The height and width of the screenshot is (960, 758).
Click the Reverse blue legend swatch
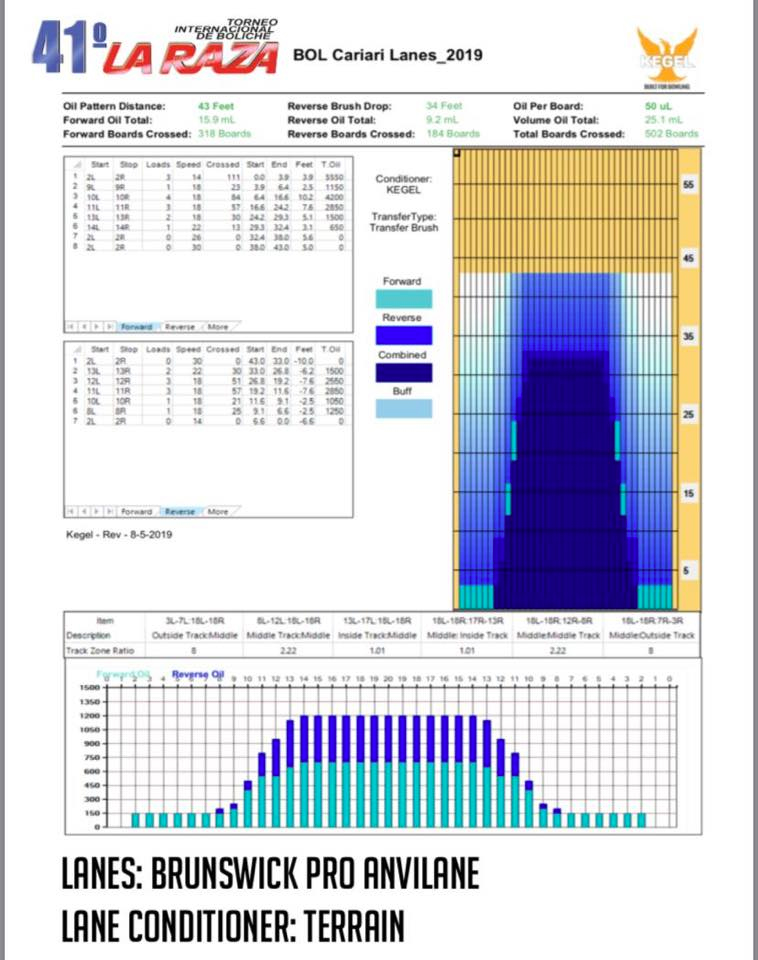click(x=403, y=336)
